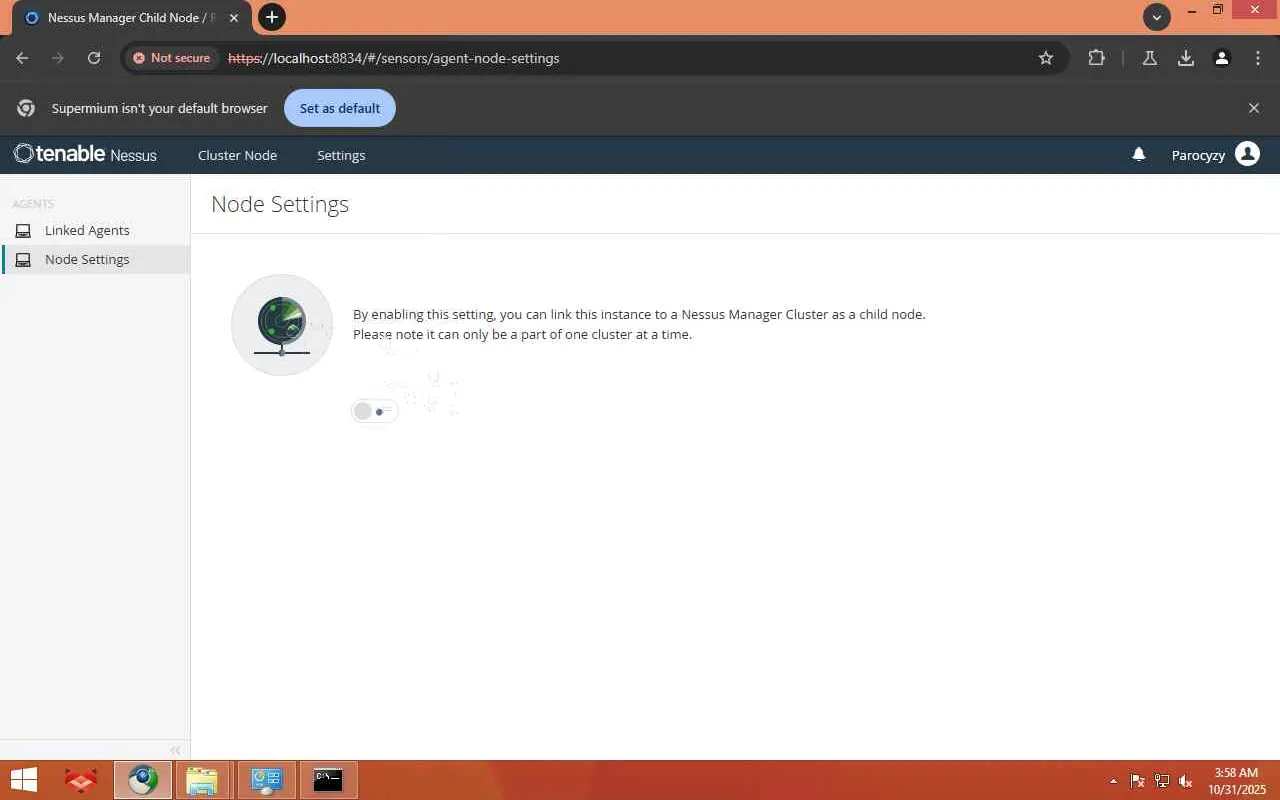Click the Supermium browser taskbar icon

142,780
